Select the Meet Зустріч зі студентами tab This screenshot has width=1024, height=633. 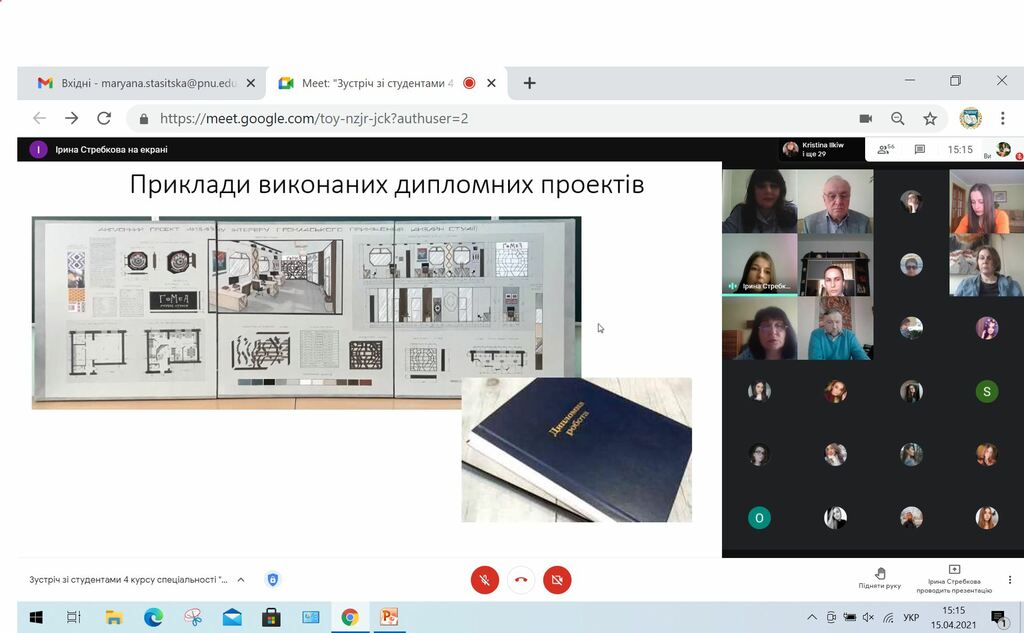coord(370,84)
